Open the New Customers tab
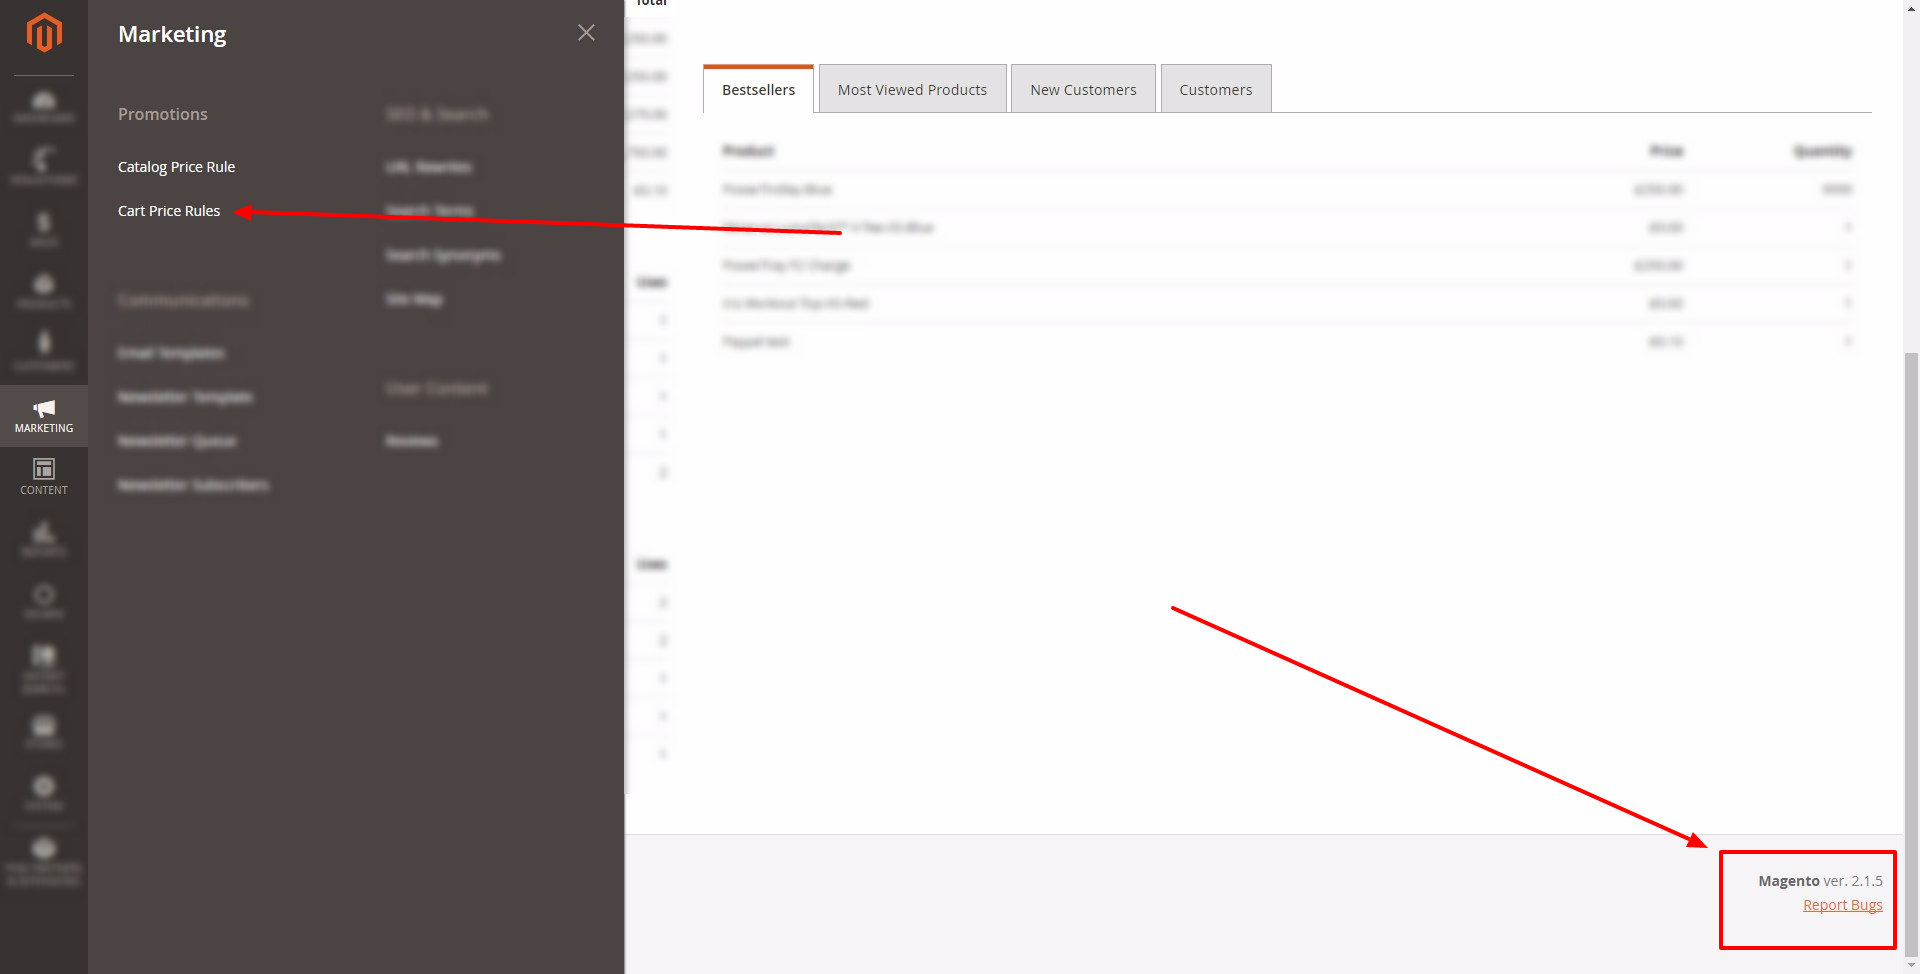 pos(1083,88)
